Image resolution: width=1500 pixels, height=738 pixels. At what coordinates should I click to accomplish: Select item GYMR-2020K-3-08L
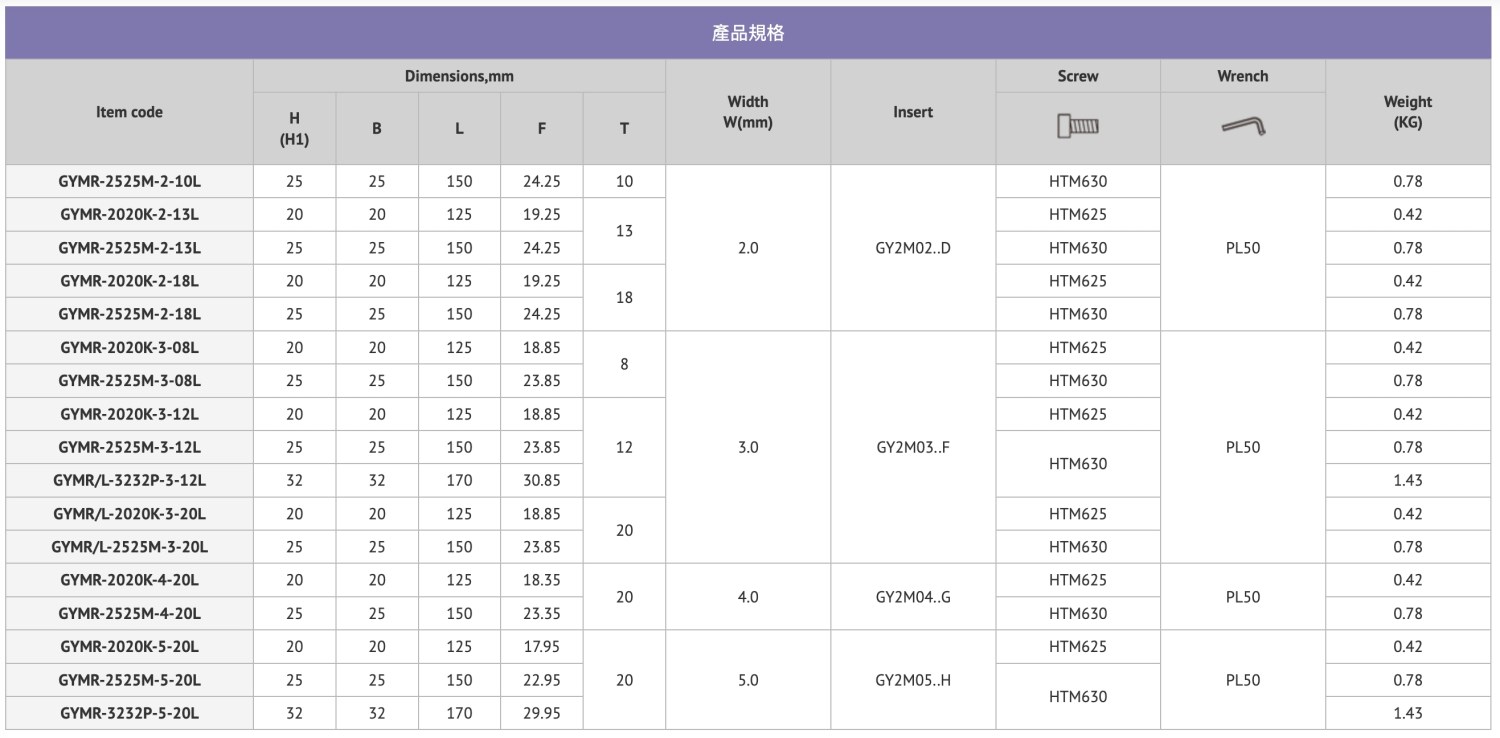point(129,348)
